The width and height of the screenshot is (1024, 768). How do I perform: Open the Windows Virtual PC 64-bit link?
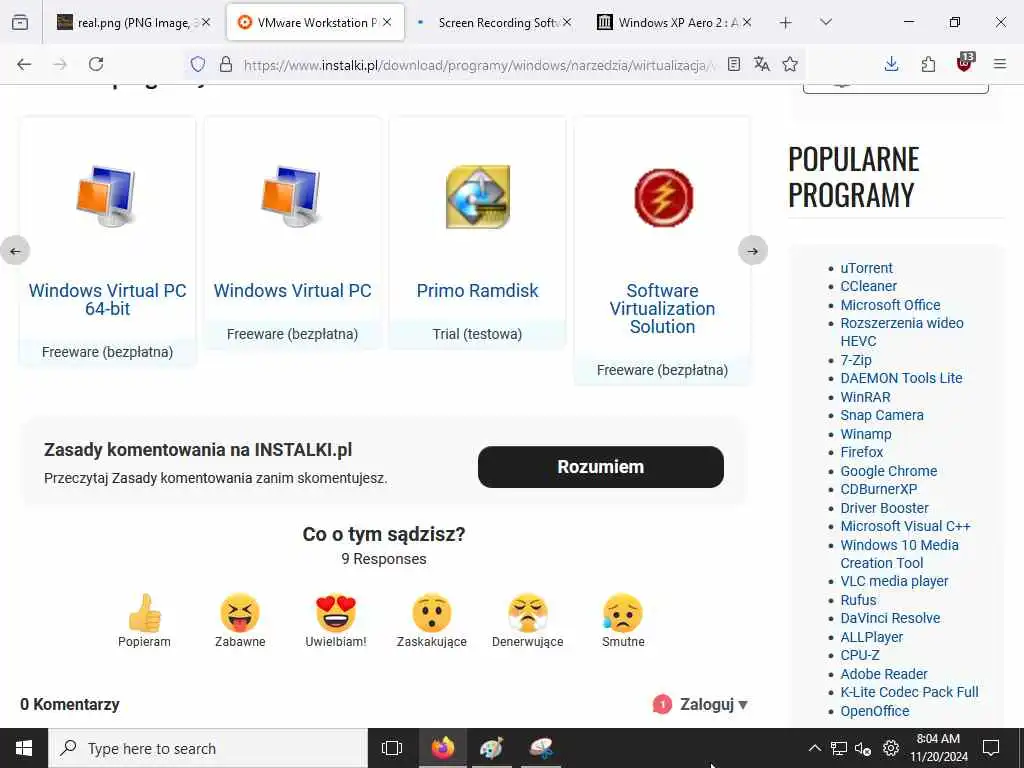pos(108,300)
